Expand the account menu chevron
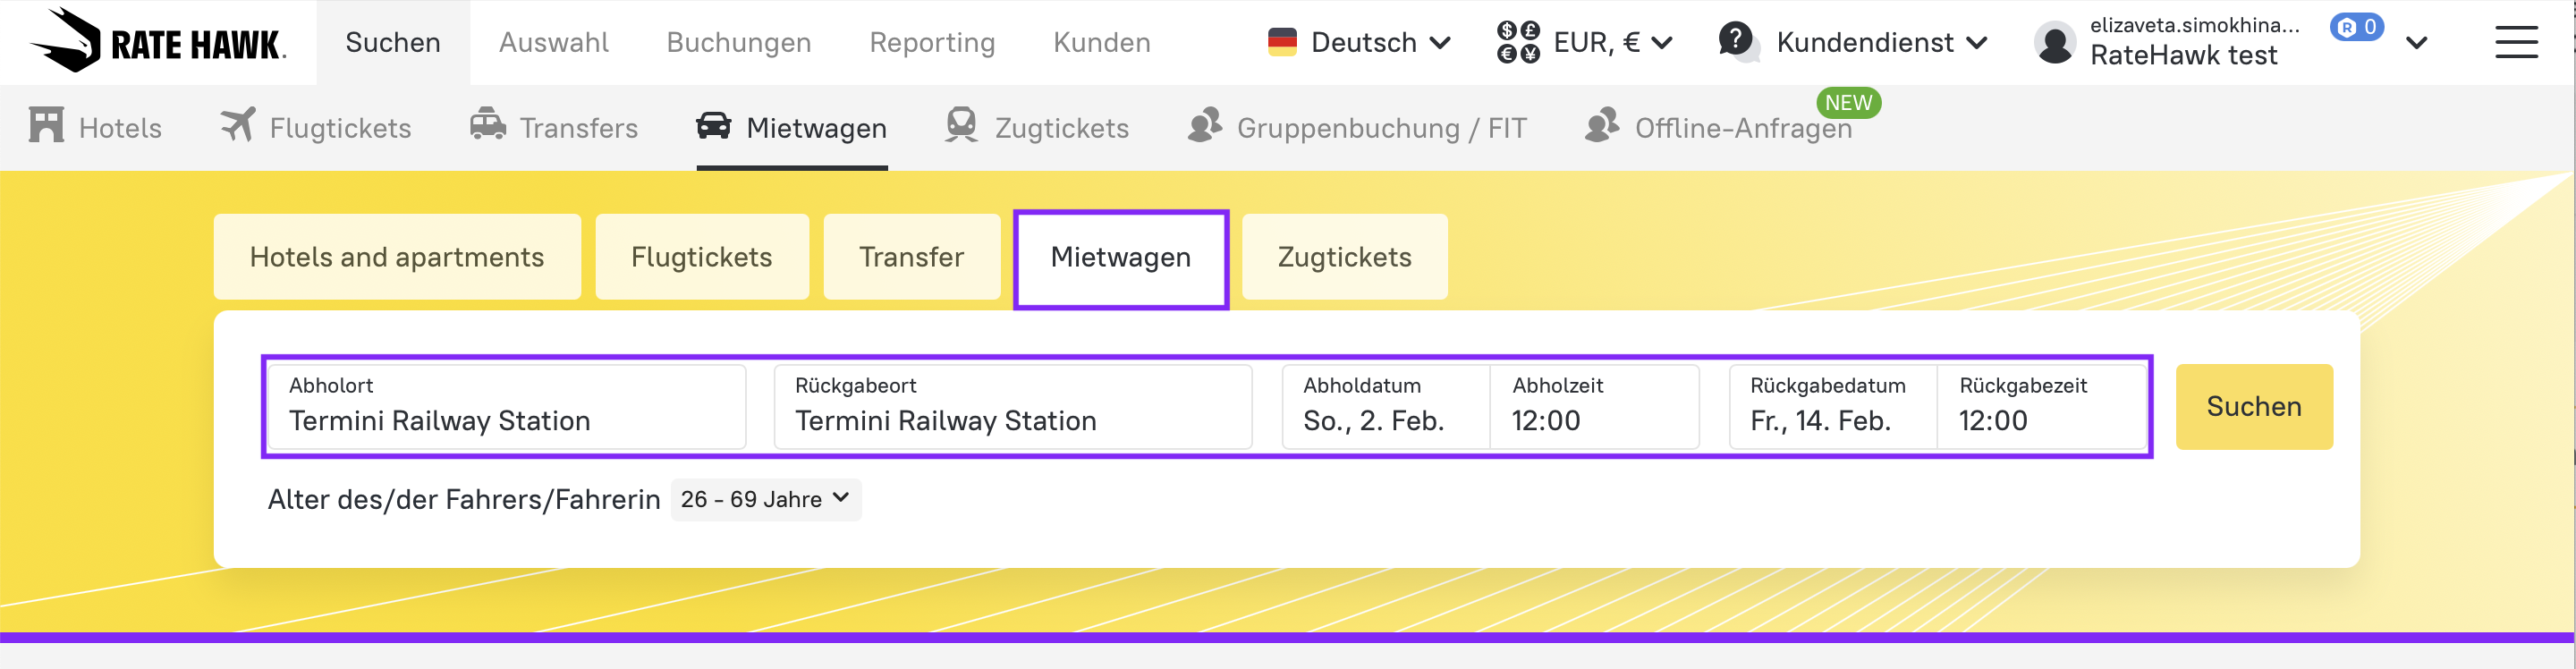The height and width of the screenshot is (669, 2576). [x=2417, y=43]
